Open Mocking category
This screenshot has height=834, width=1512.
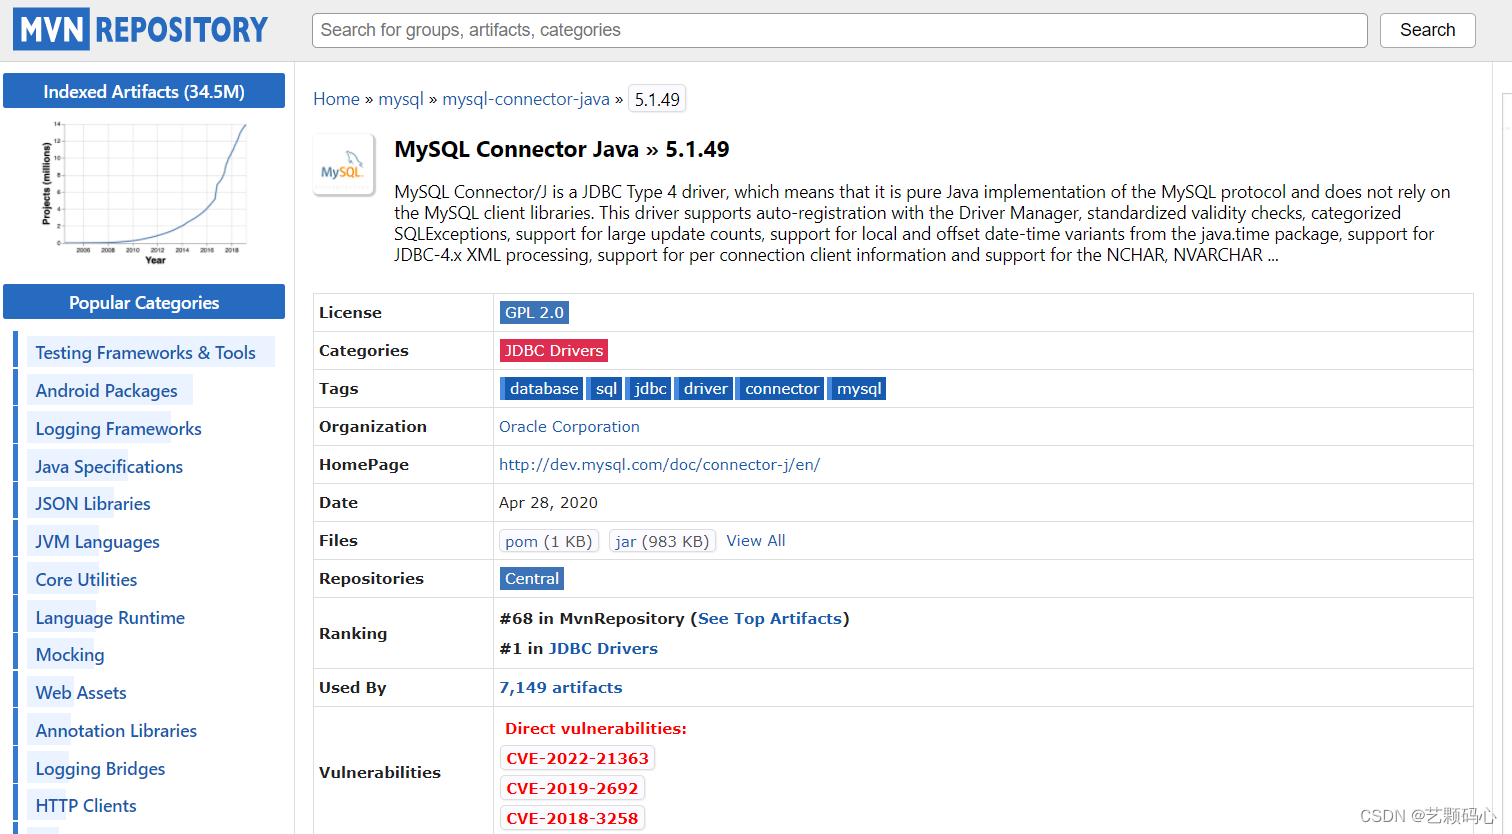click(x=70, y=654)
